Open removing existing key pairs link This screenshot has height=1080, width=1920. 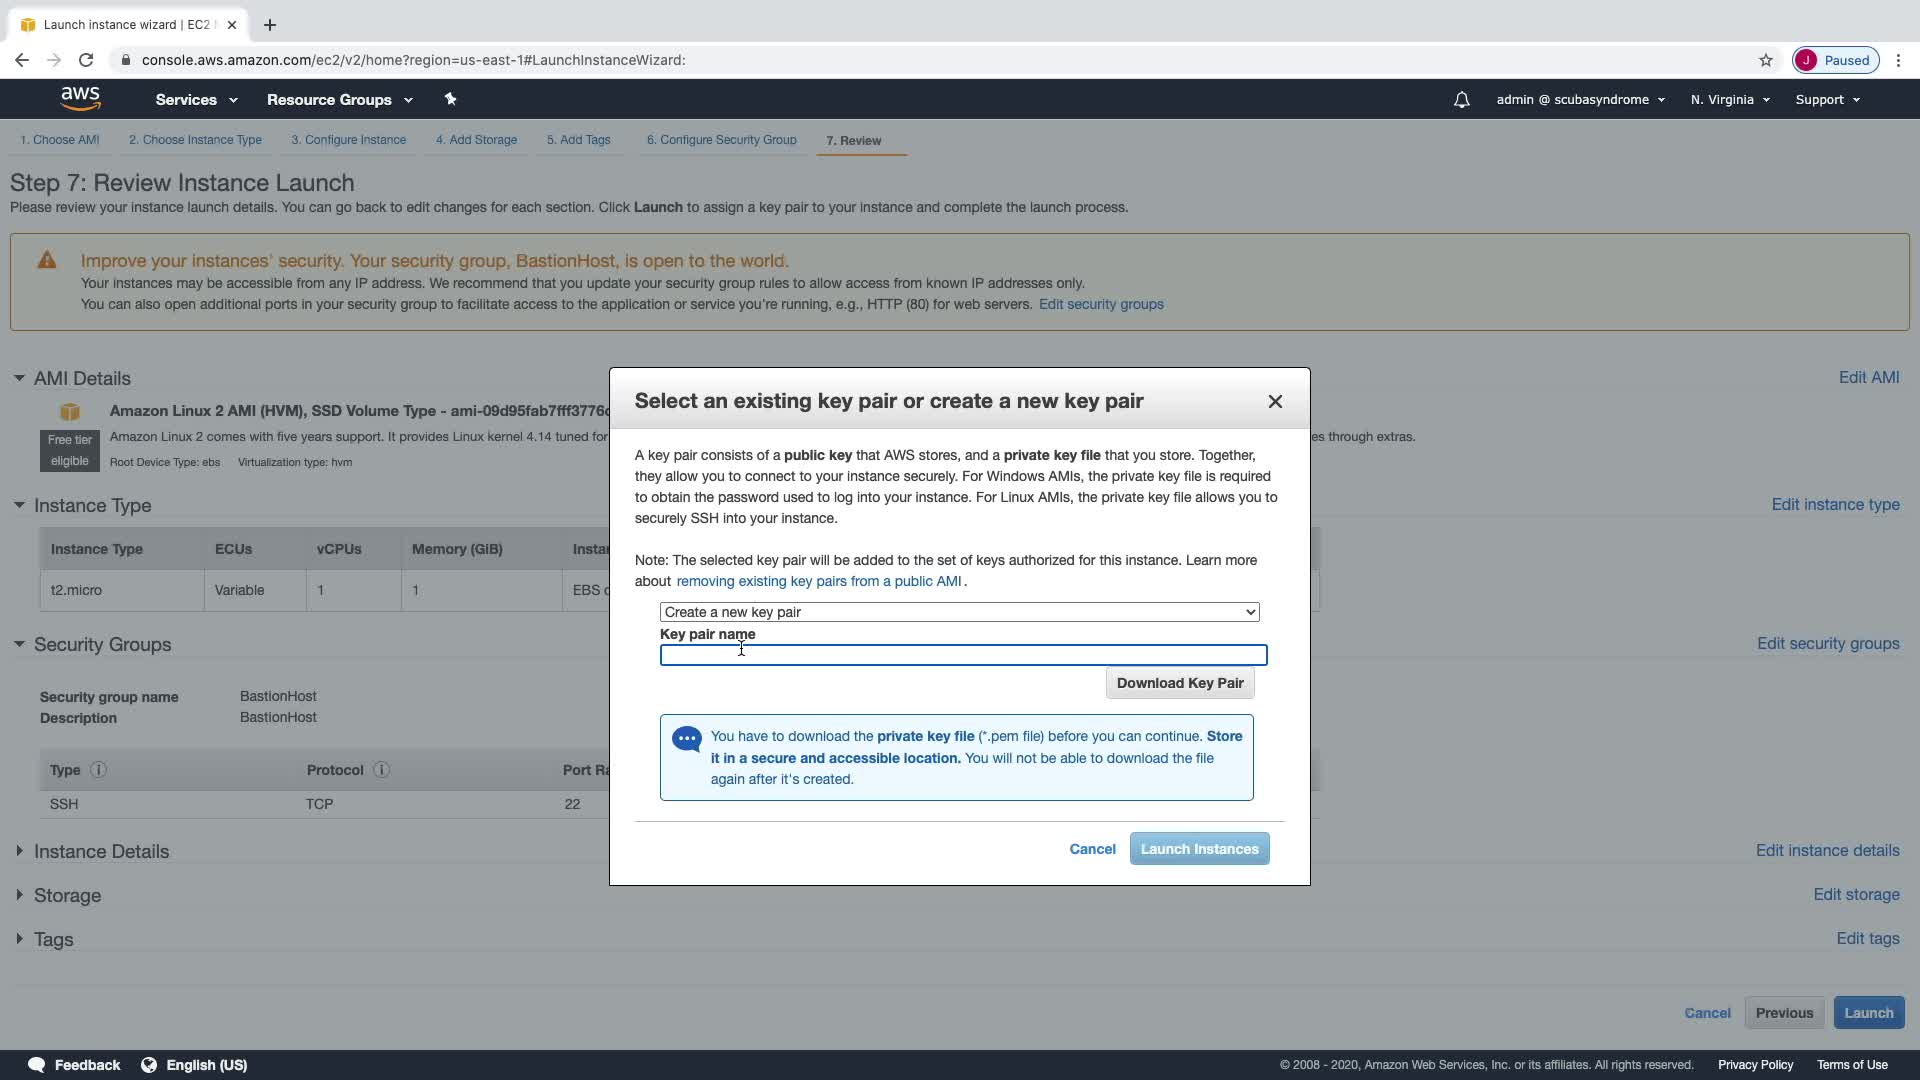[818, 581]
